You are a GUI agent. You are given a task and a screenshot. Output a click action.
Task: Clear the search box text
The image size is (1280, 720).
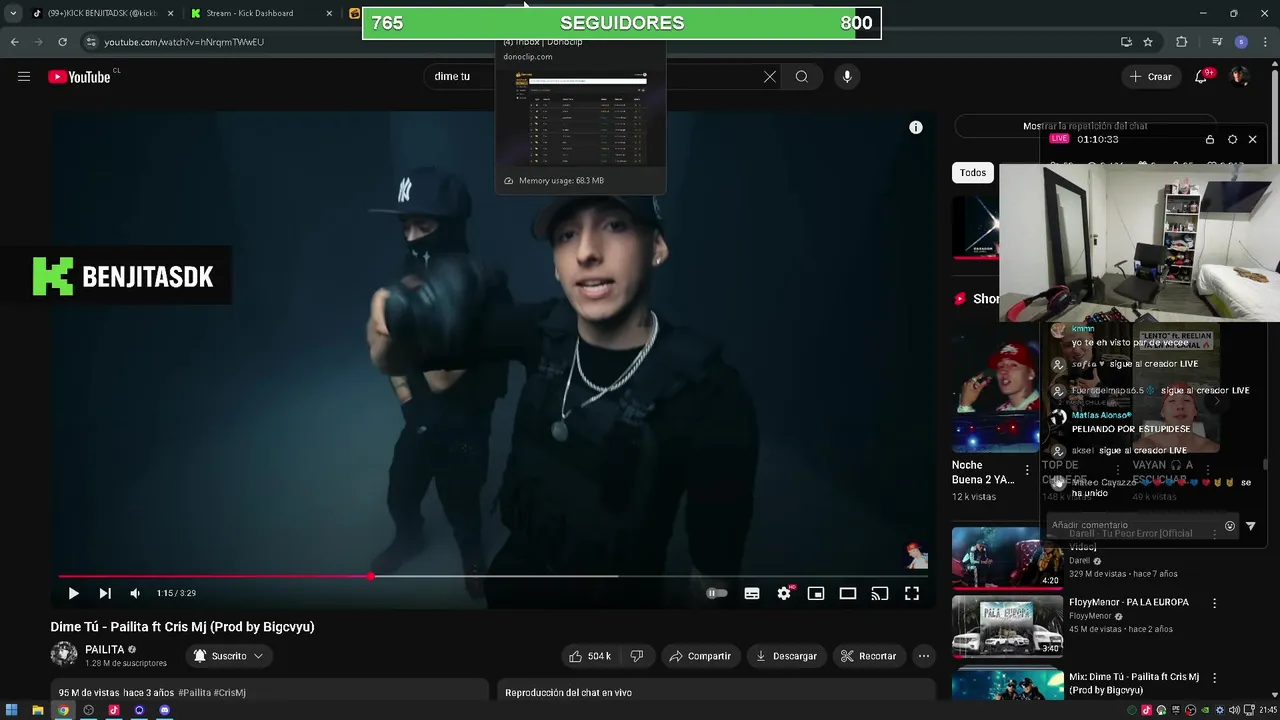click(770, 76)
